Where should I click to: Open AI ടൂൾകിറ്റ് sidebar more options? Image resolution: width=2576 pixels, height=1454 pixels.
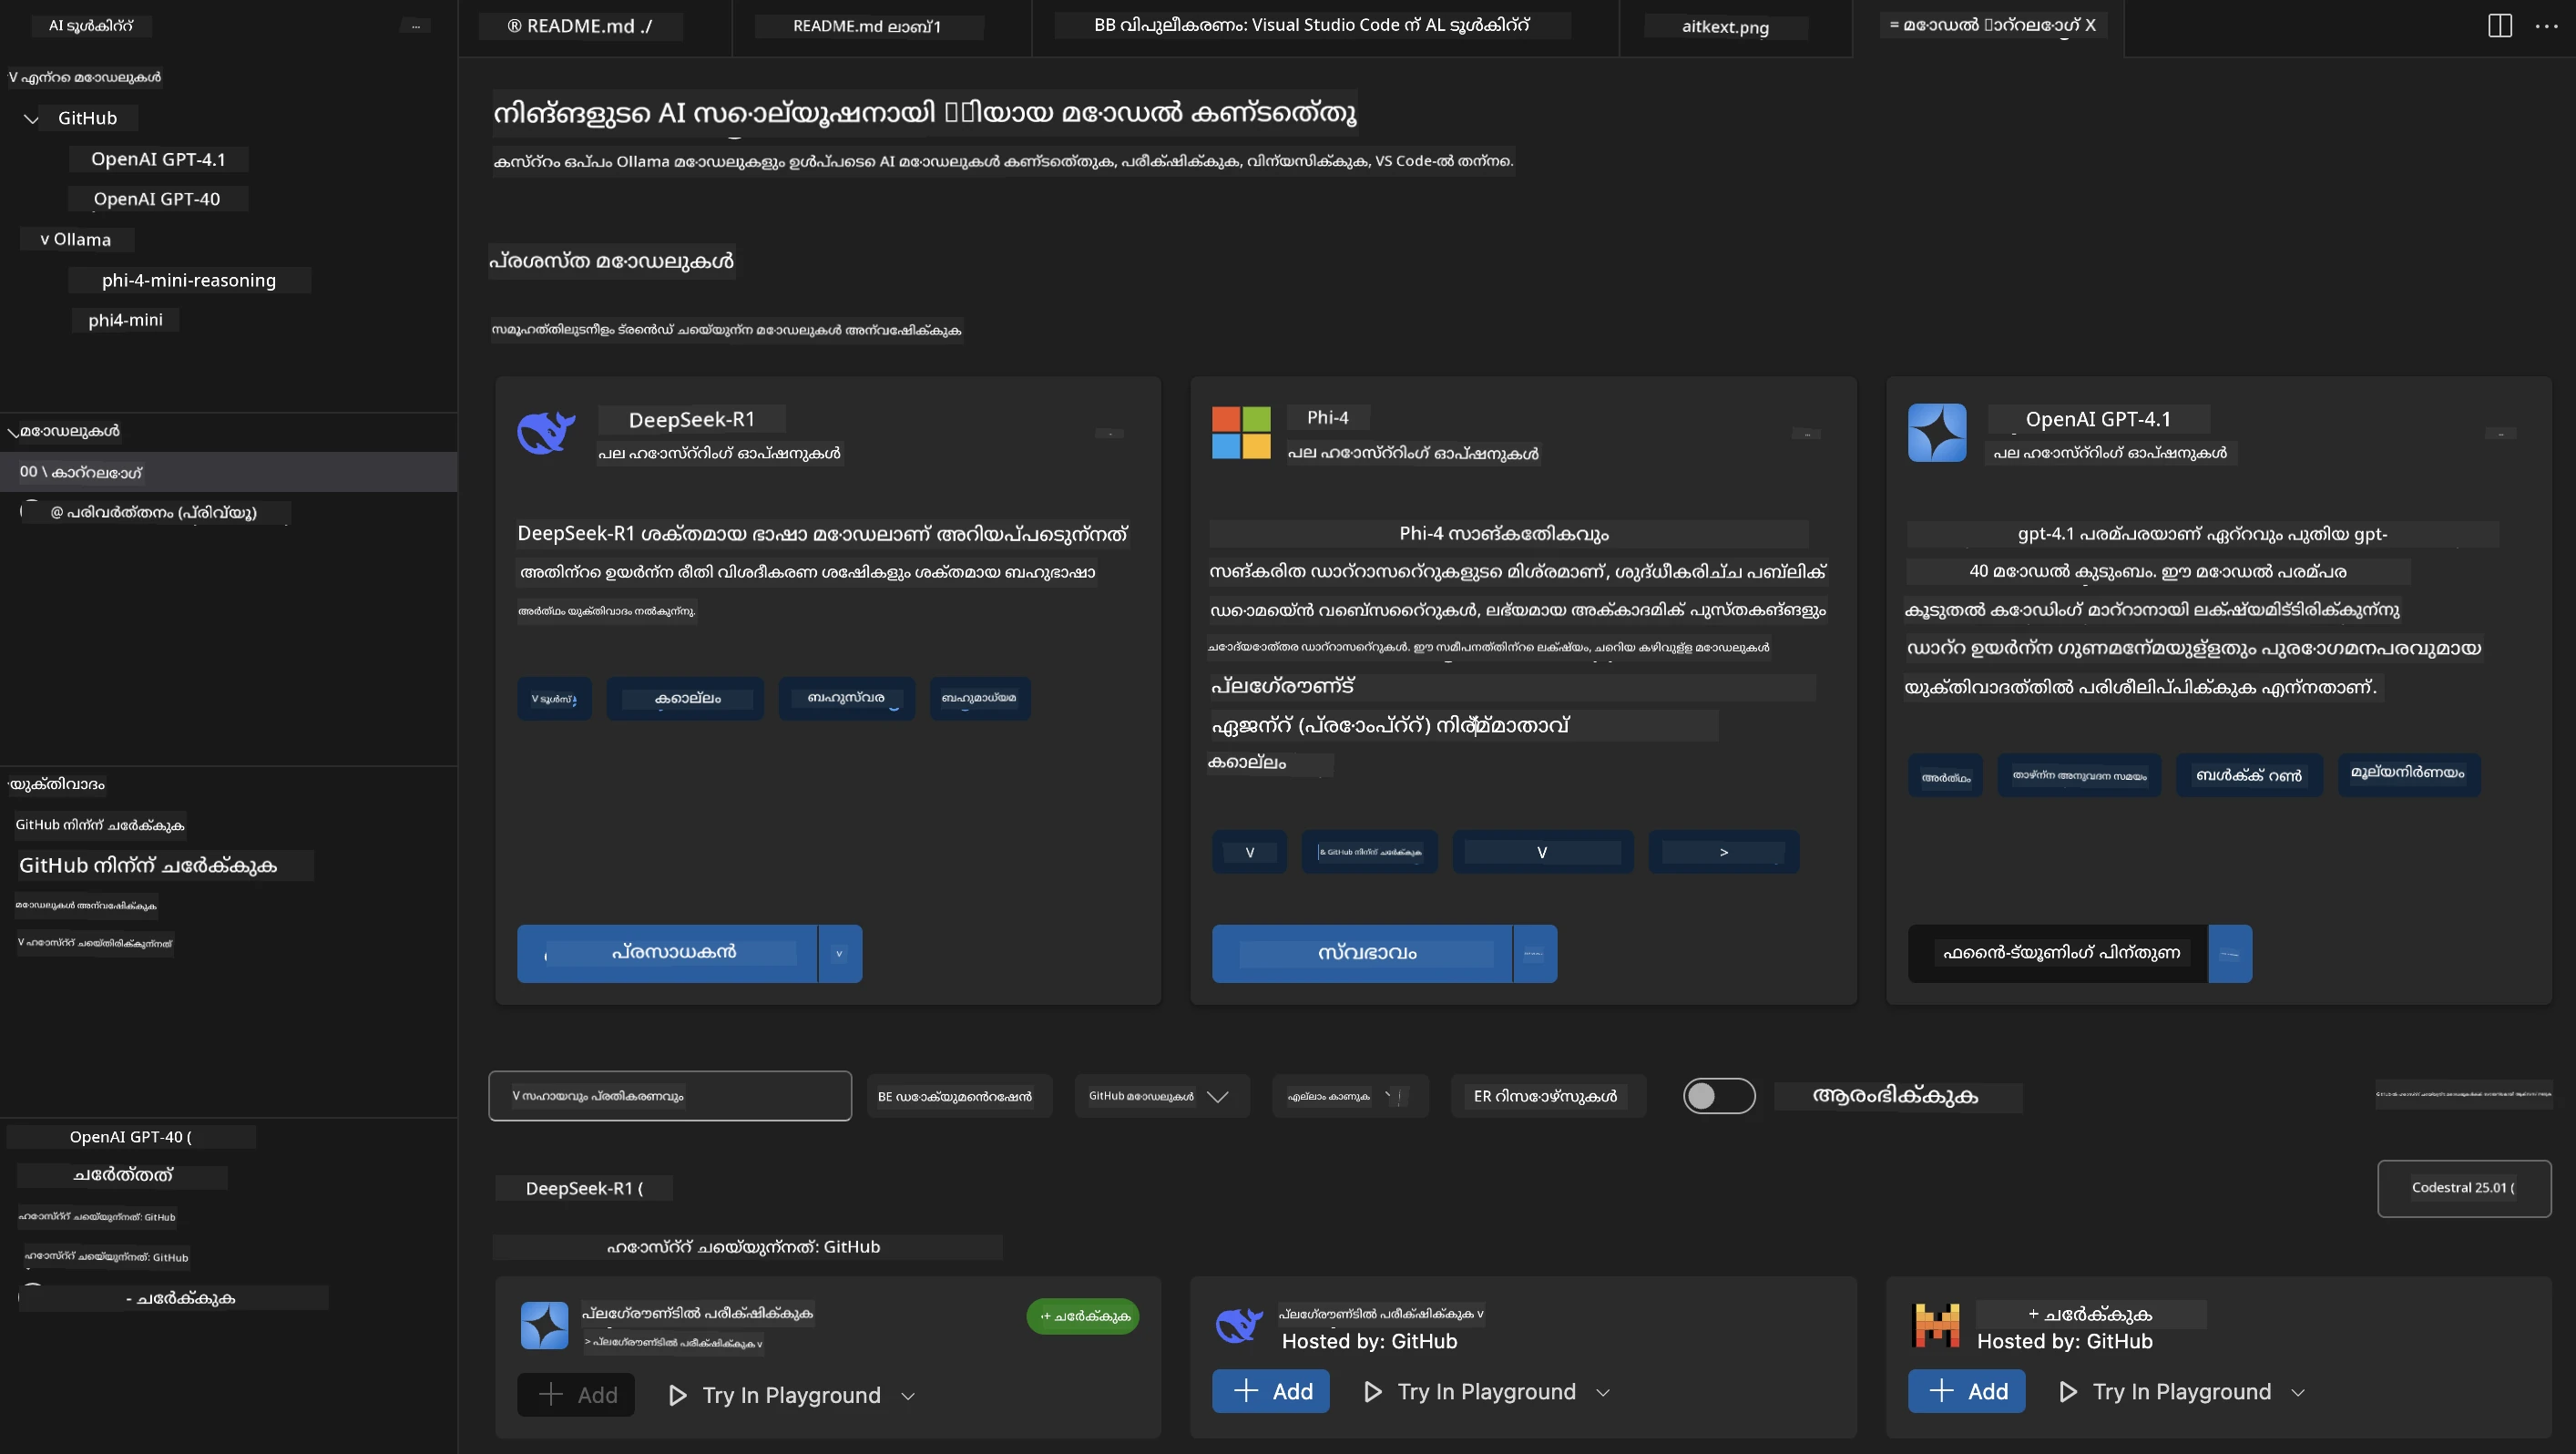tap(416, 26)
